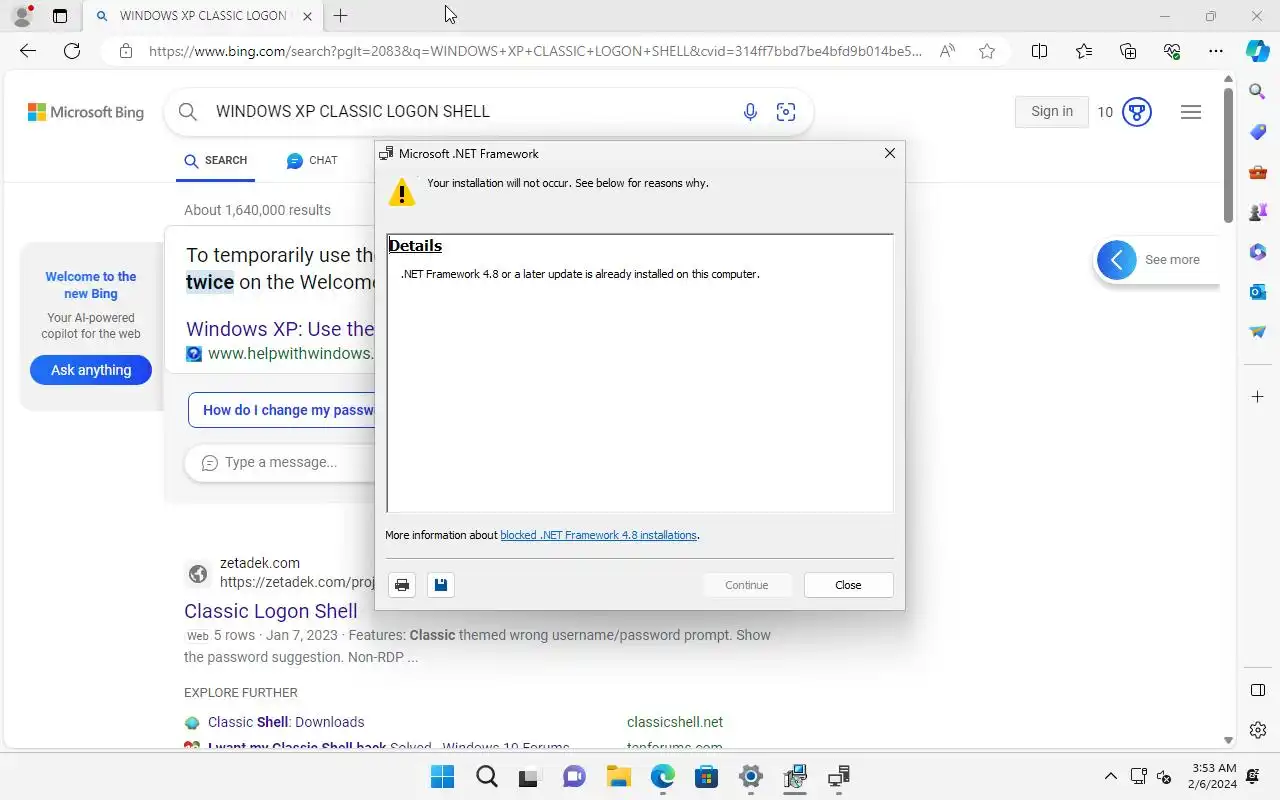Screen dimensions: 1280x800
Task: Click the address bar URL
Action: [535, 51]
